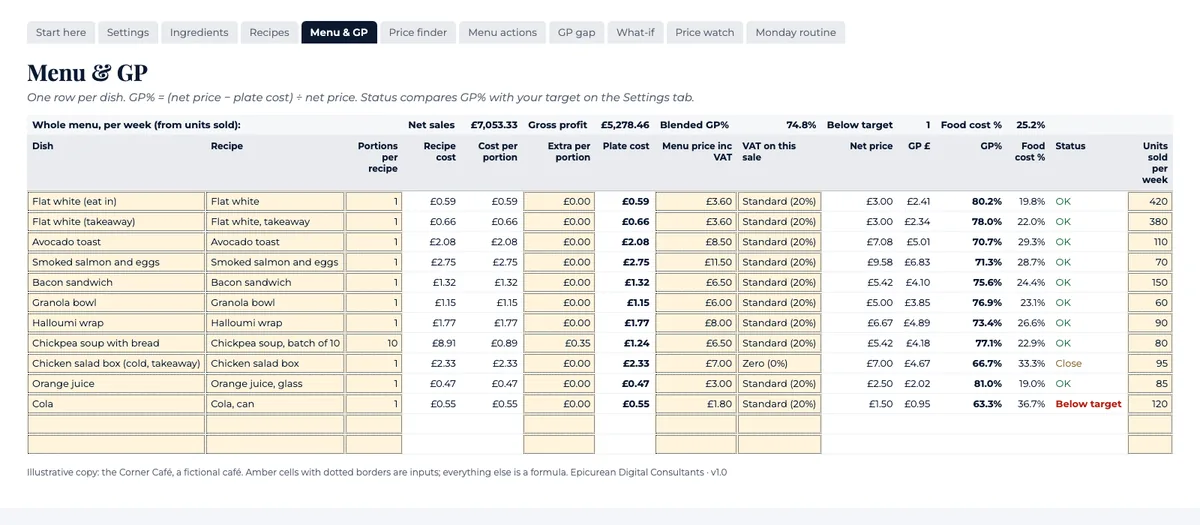Edit the Orange juice, glass recipe field
This screenshot has width=1200, height=525.
274,383
